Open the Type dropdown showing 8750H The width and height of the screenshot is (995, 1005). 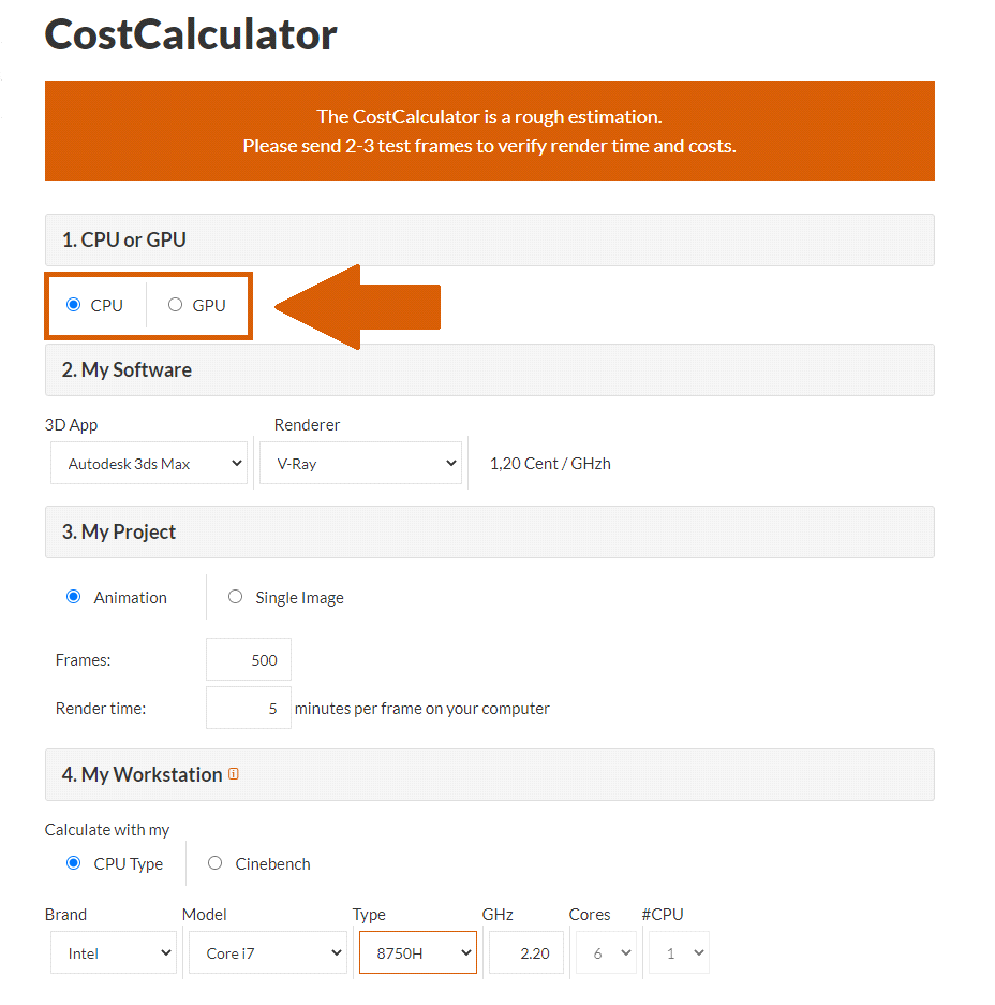point(418,952)
